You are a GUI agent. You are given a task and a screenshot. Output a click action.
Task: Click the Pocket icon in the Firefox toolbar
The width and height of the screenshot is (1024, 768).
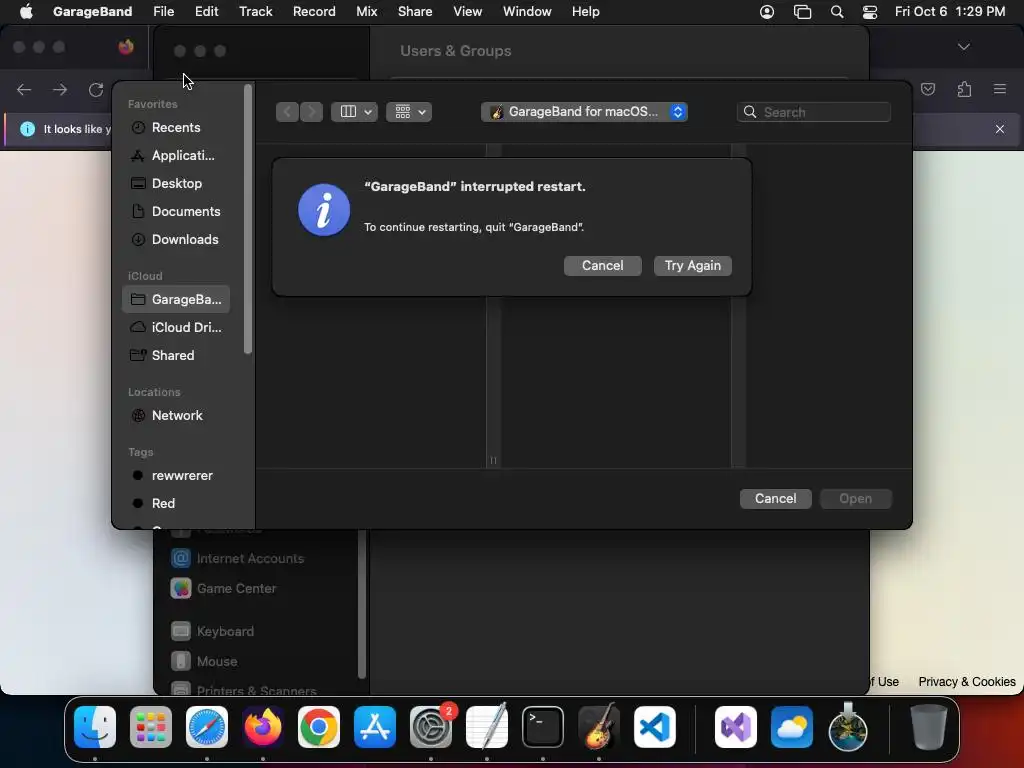click(928, 89)
